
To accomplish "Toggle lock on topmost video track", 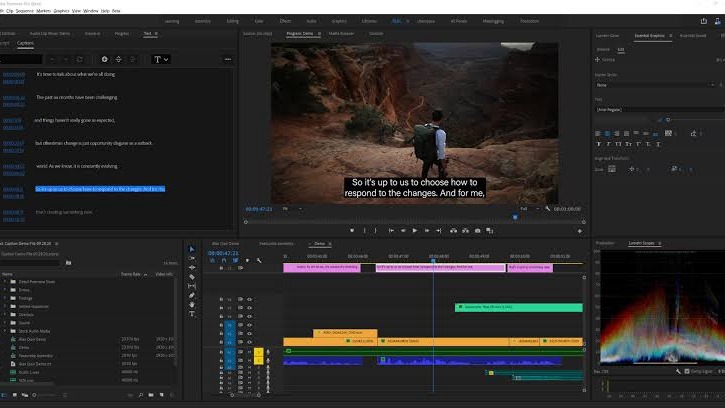I will point(221,300).
